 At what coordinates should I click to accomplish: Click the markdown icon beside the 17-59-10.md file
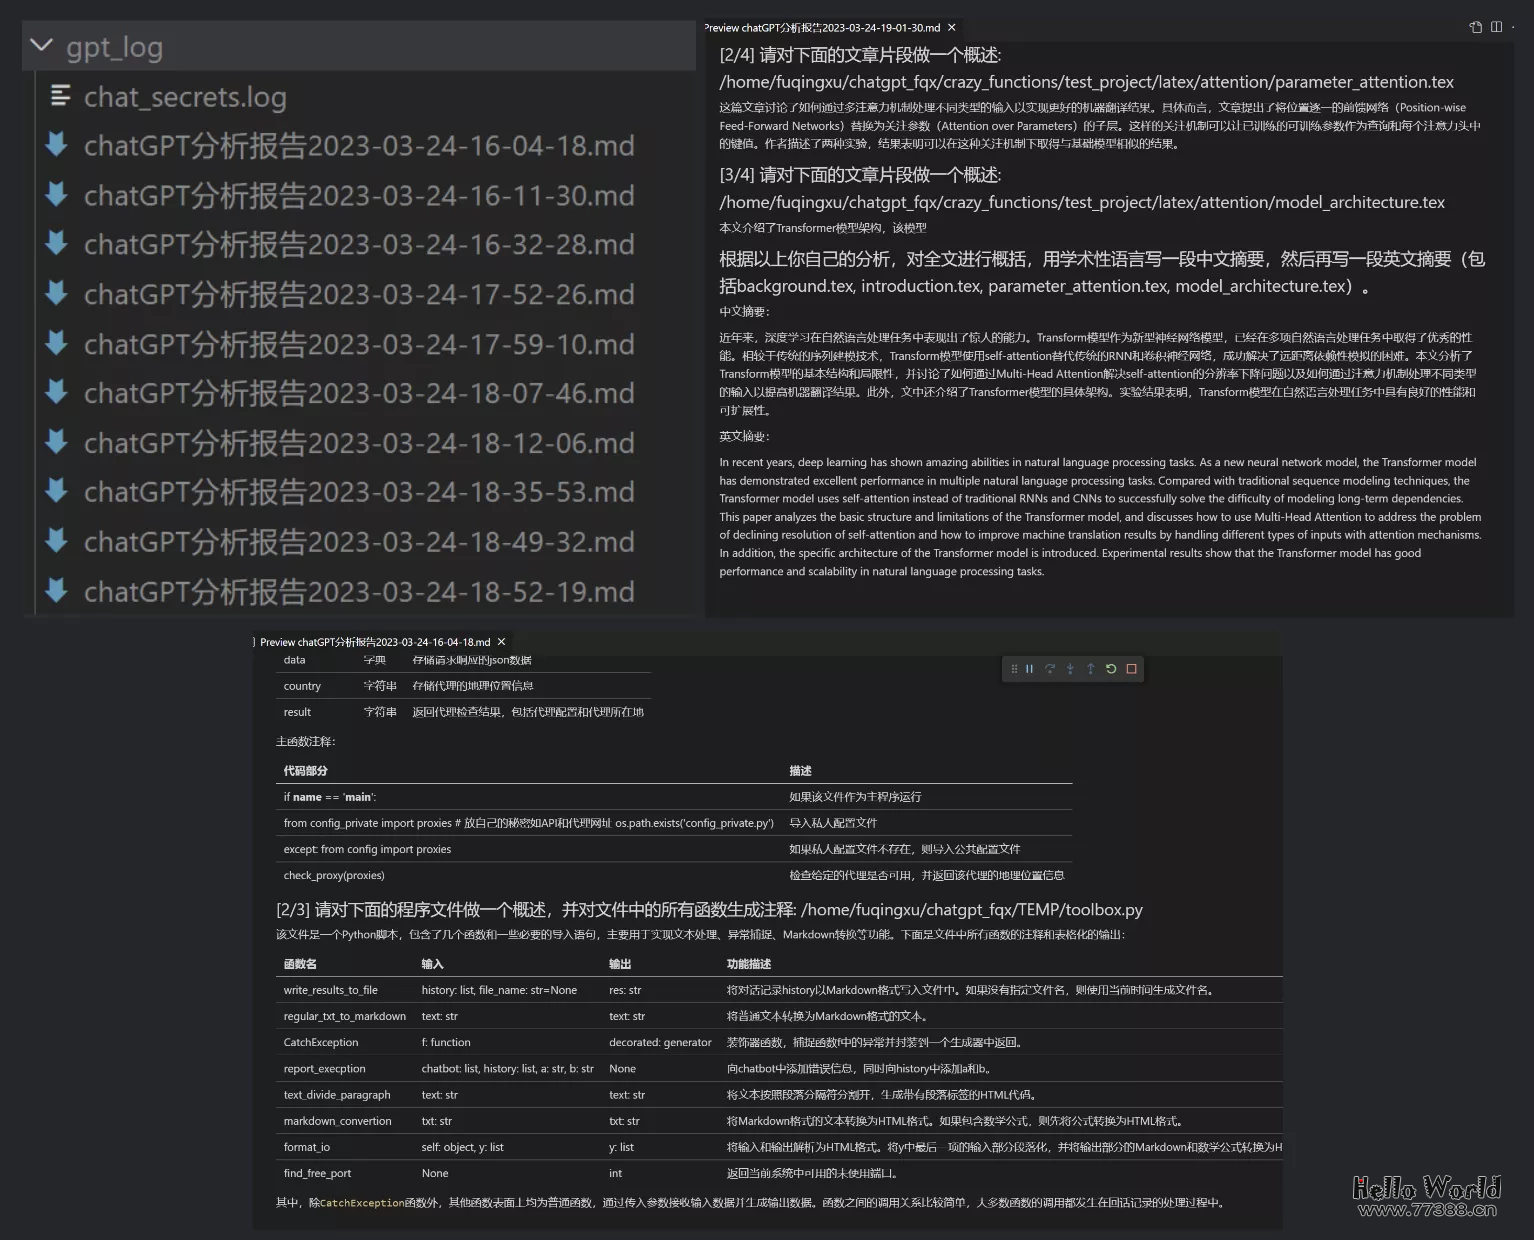[57, 342]
